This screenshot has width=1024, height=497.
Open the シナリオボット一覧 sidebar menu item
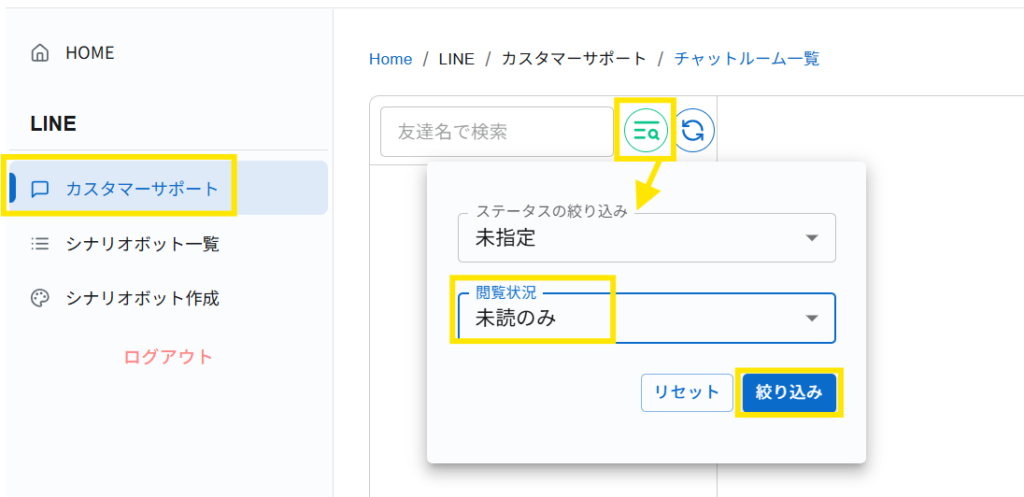click(x=142, y=243)
